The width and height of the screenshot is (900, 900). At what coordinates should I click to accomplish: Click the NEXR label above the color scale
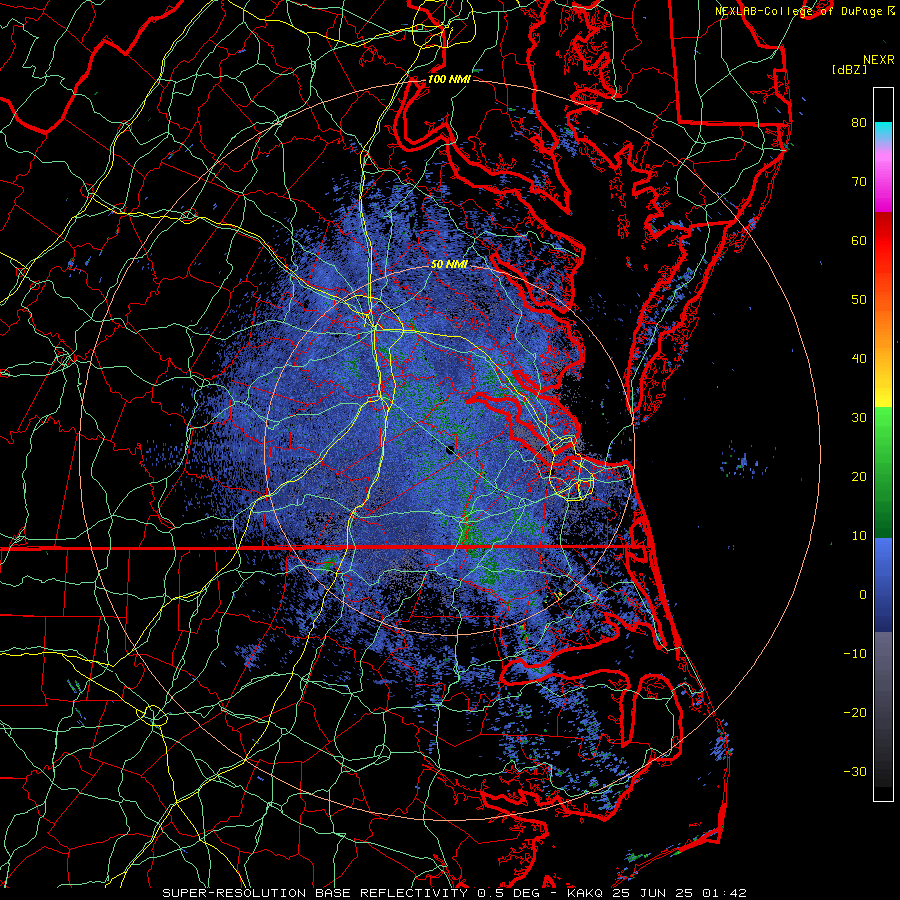click(x=878, y=60)
